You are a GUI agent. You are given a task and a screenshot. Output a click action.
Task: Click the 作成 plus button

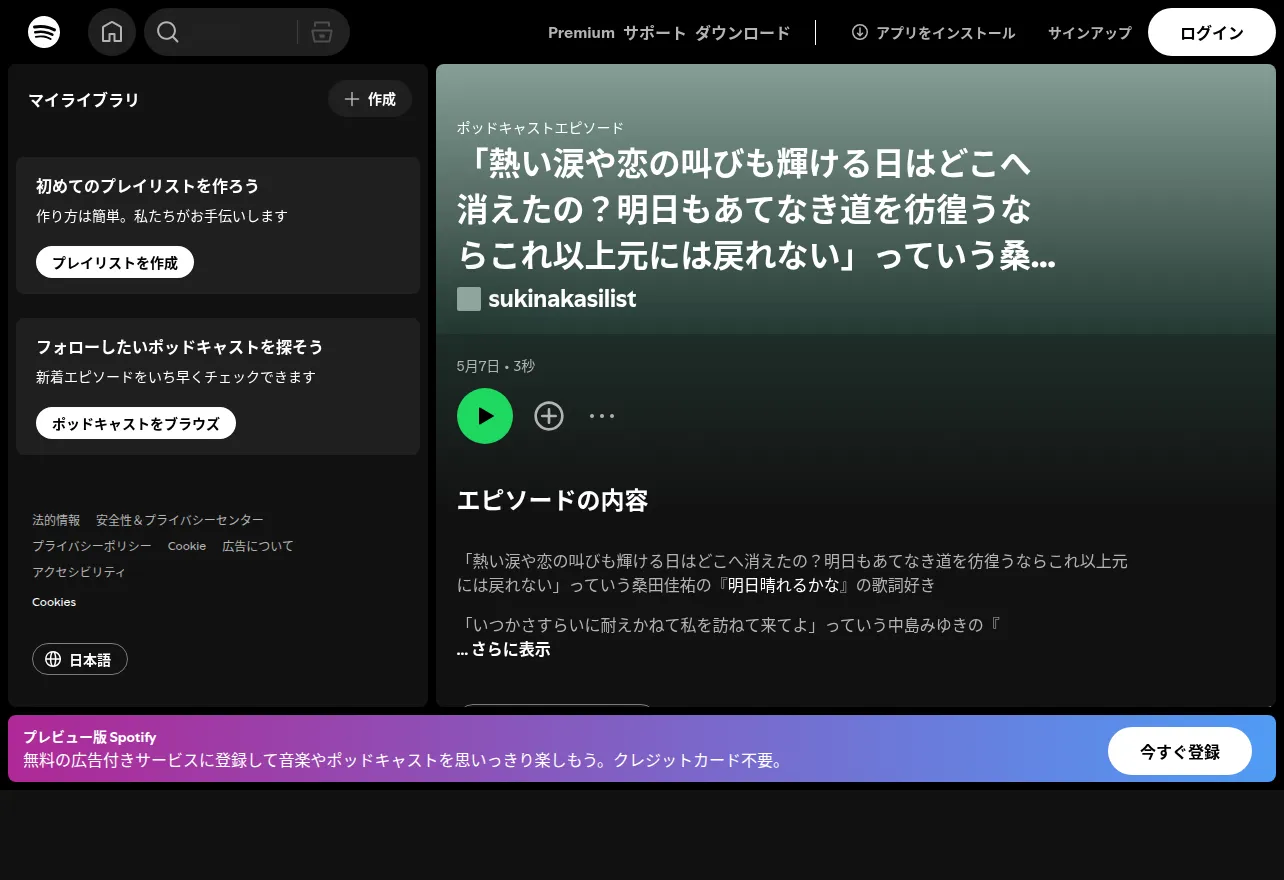[x=370, y=99]
